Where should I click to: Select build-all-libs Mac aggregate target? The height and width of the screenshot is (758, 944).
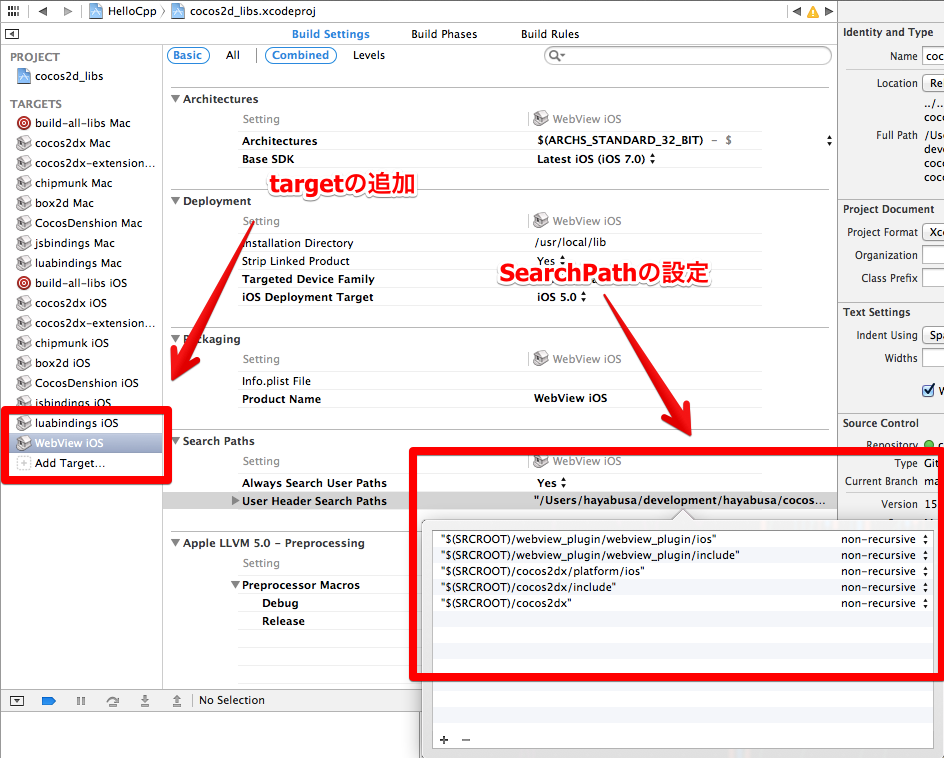tap(82, 123)
